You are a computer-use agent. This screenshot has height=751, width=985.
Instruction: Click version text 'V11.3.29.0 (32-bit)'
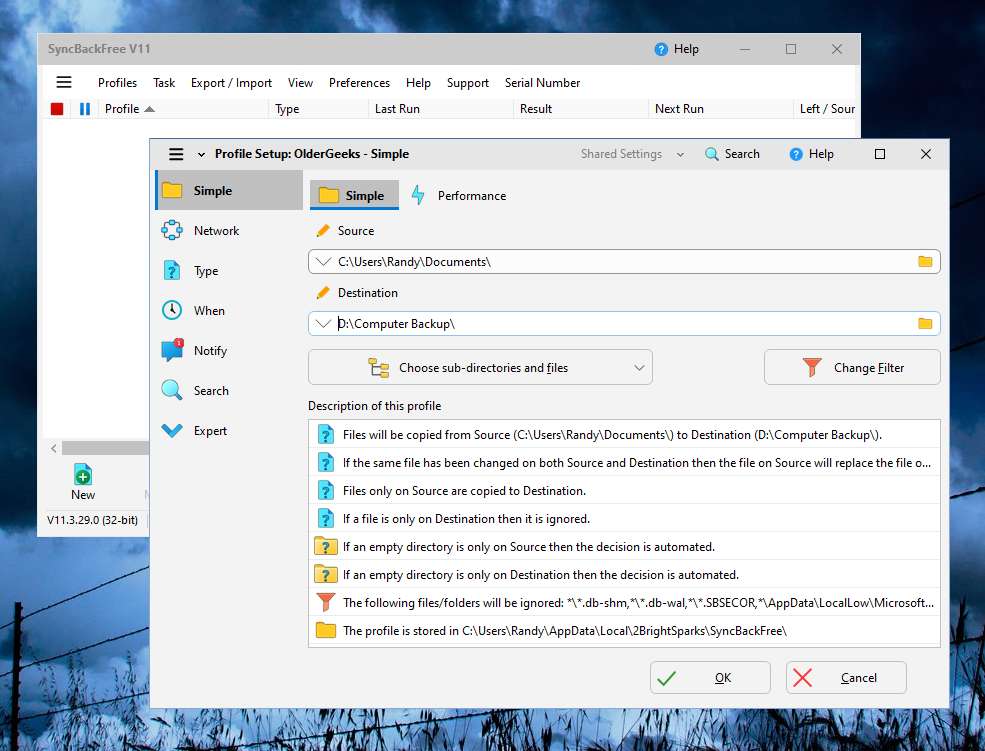coord(92,520)
